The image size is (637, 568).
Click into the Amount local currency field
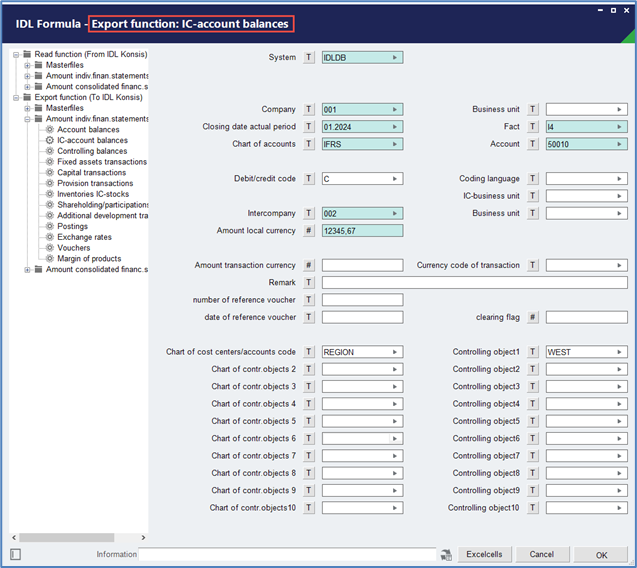click(362, 231)
